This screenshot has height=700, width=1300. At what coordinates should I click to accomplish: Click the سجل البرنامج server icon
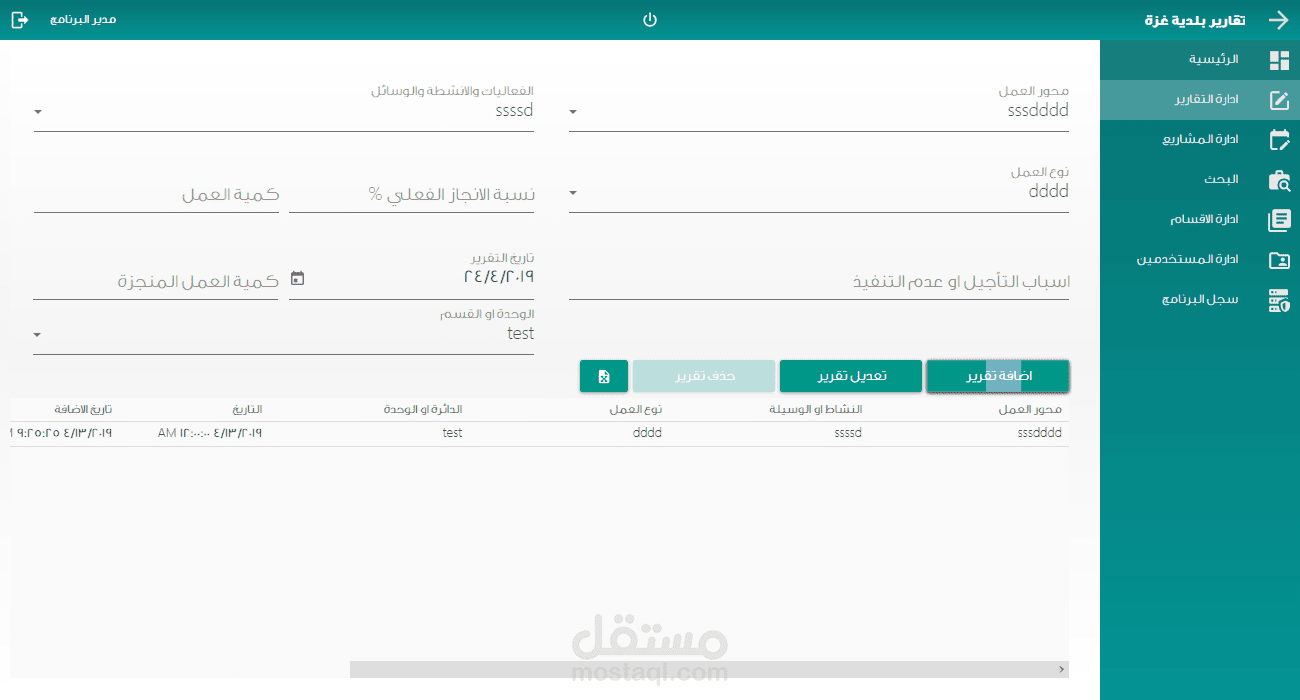pyautogui.click(x=1279, y=300)
